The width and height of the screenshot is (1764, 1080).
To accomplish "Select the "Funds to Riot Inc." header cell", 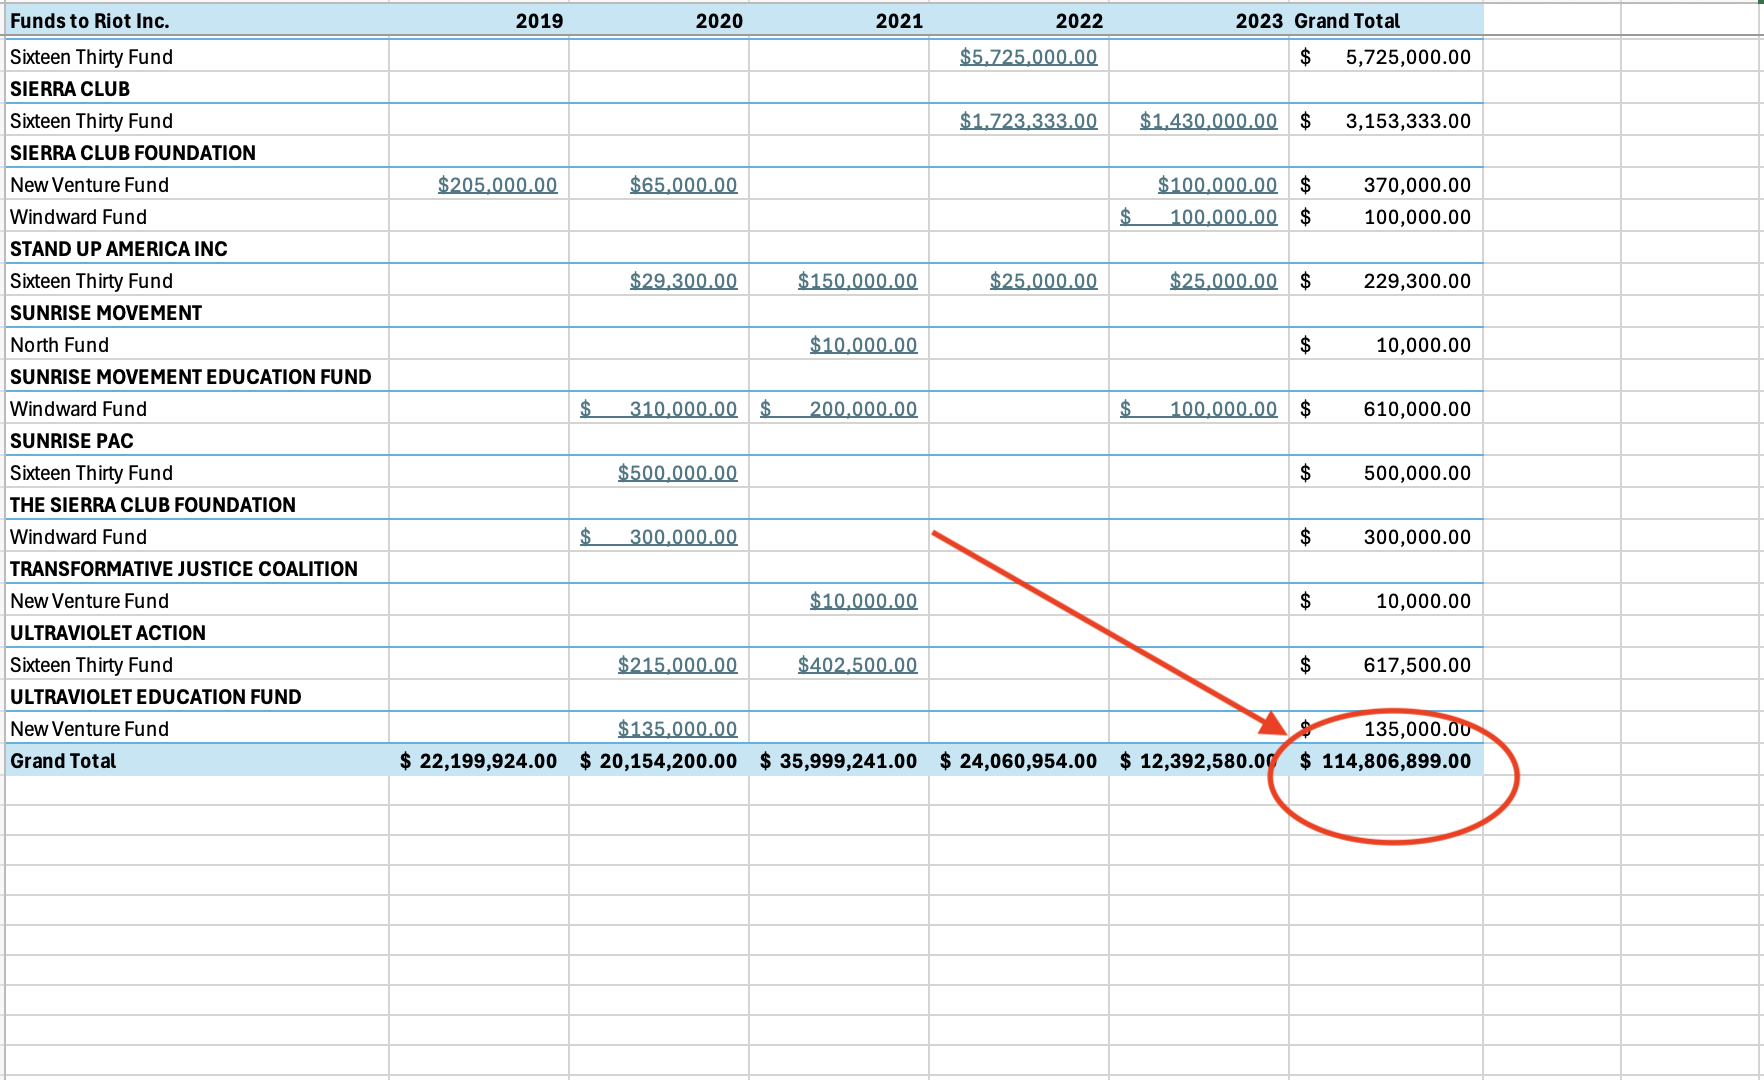I will click(x=197, y=21).
